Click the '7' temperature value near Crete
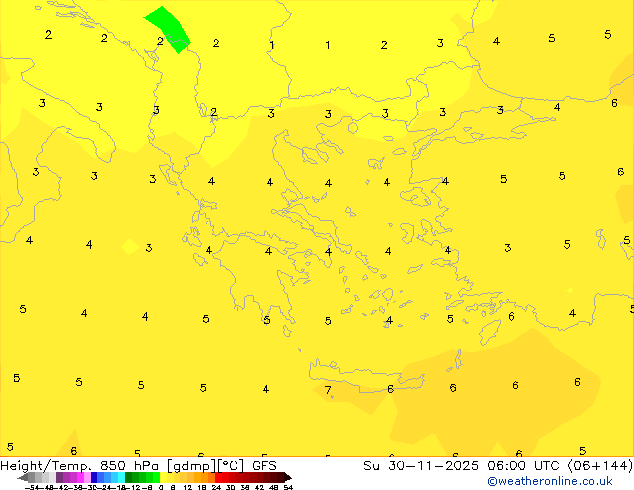 328,390
